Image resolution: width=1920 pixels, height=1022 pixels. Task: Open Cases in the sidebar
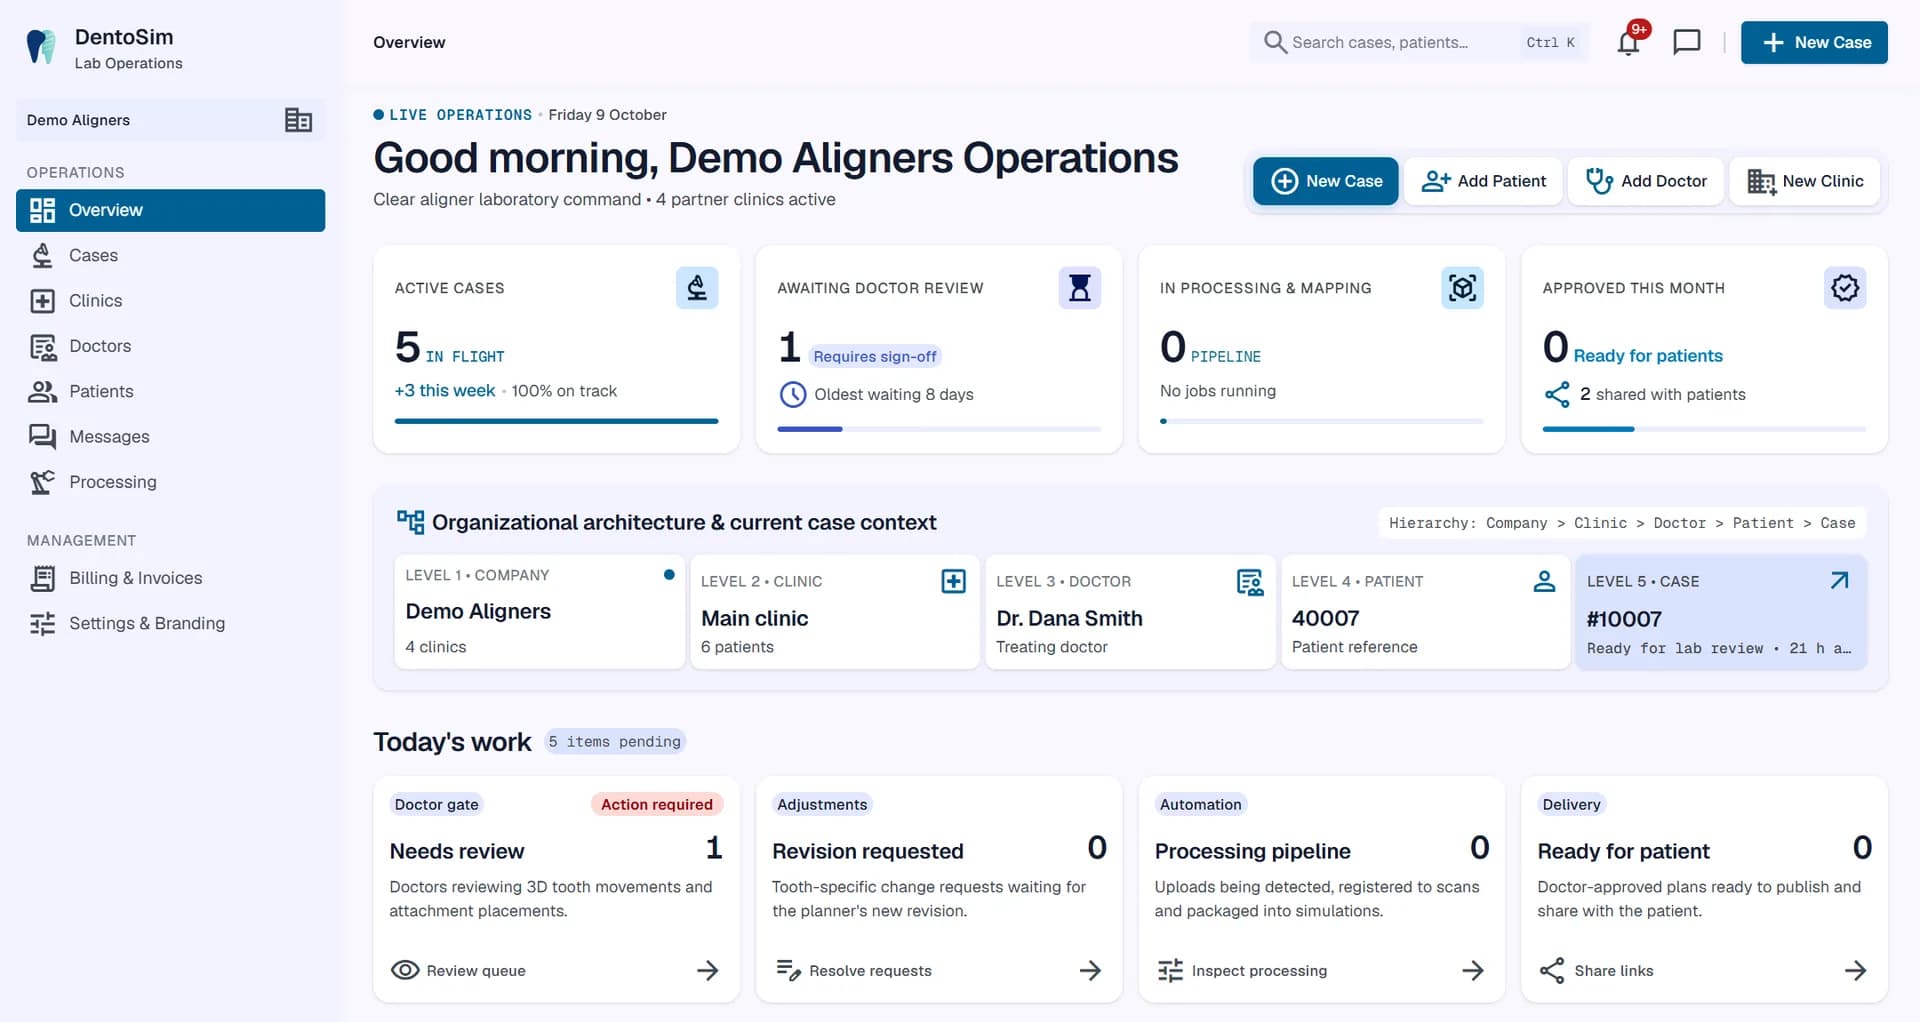pos(170,256)
